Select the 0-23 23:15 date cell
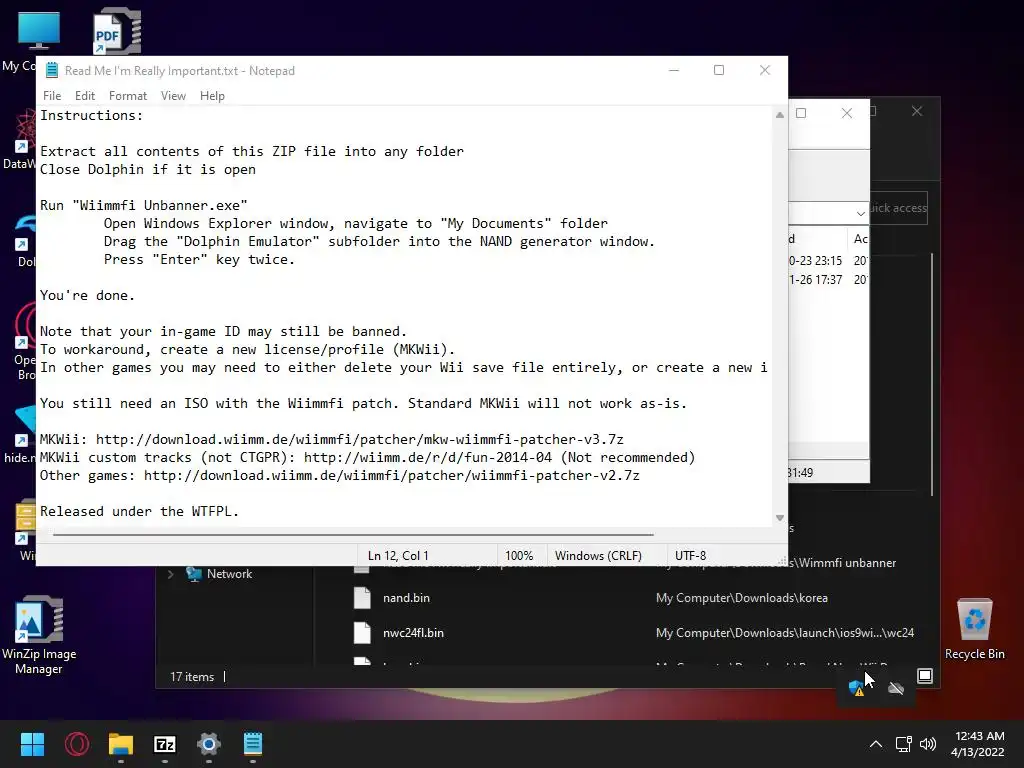The image size is (1024, 768). point(816,261)
